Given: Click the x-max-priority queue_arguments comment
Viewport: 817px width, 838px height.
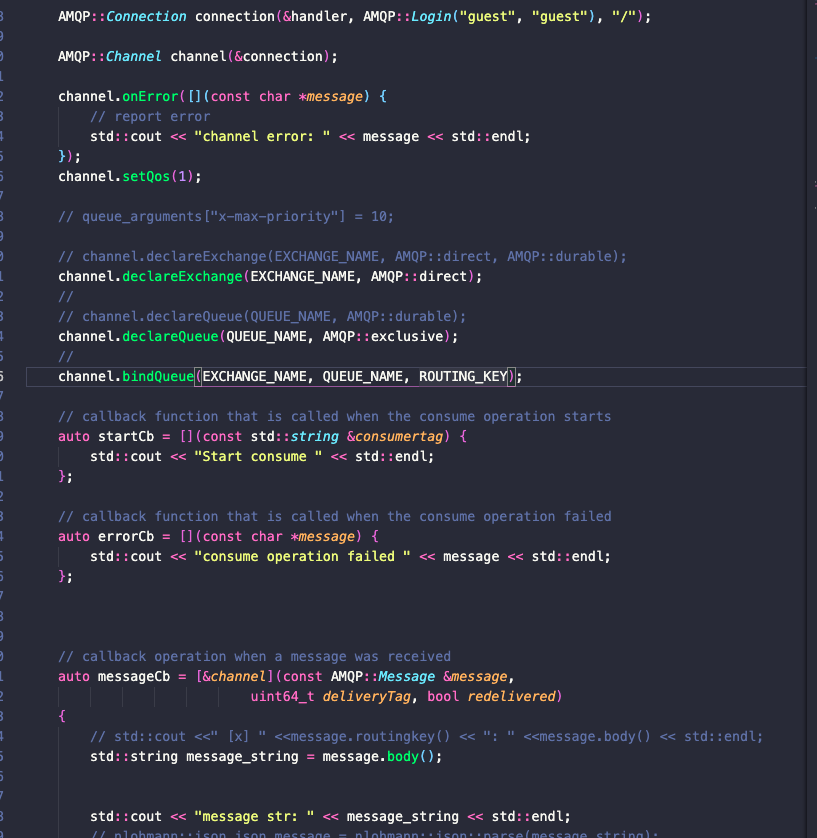Looking at the screenshot, I should [x=226, y=216].
